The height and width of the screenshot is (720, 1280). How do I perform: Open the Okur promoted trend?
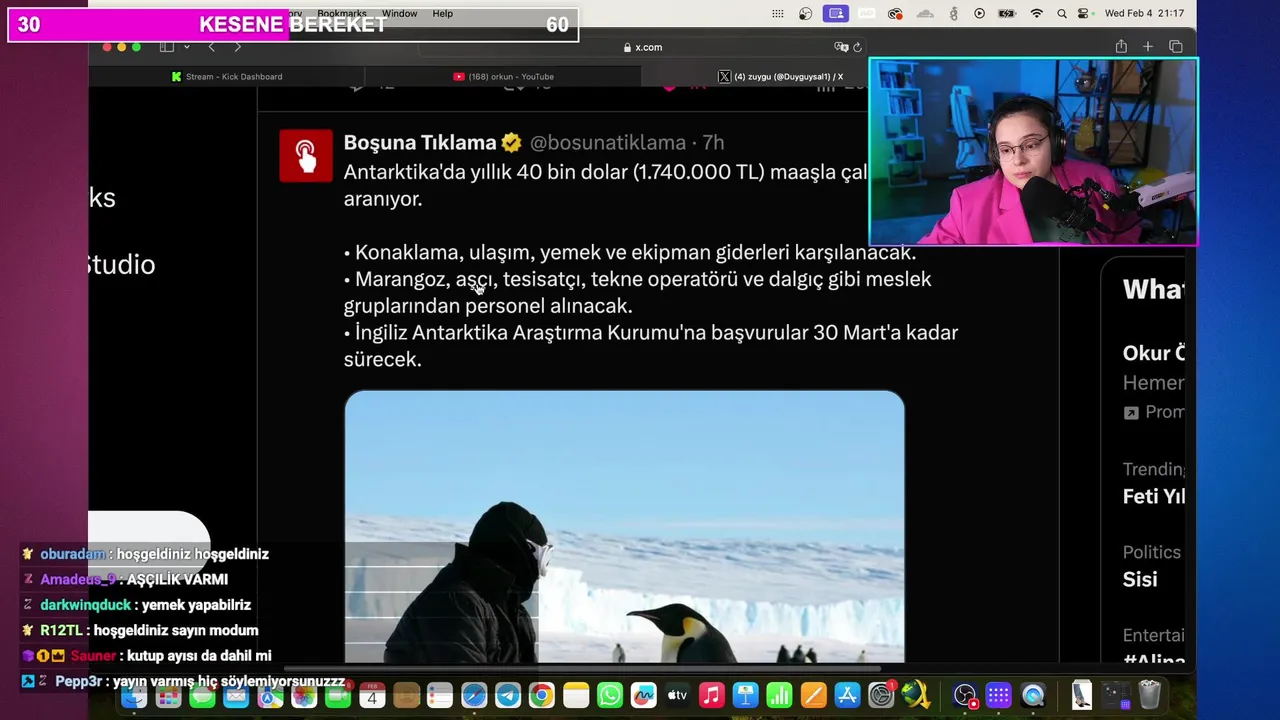click(1153, 353)
